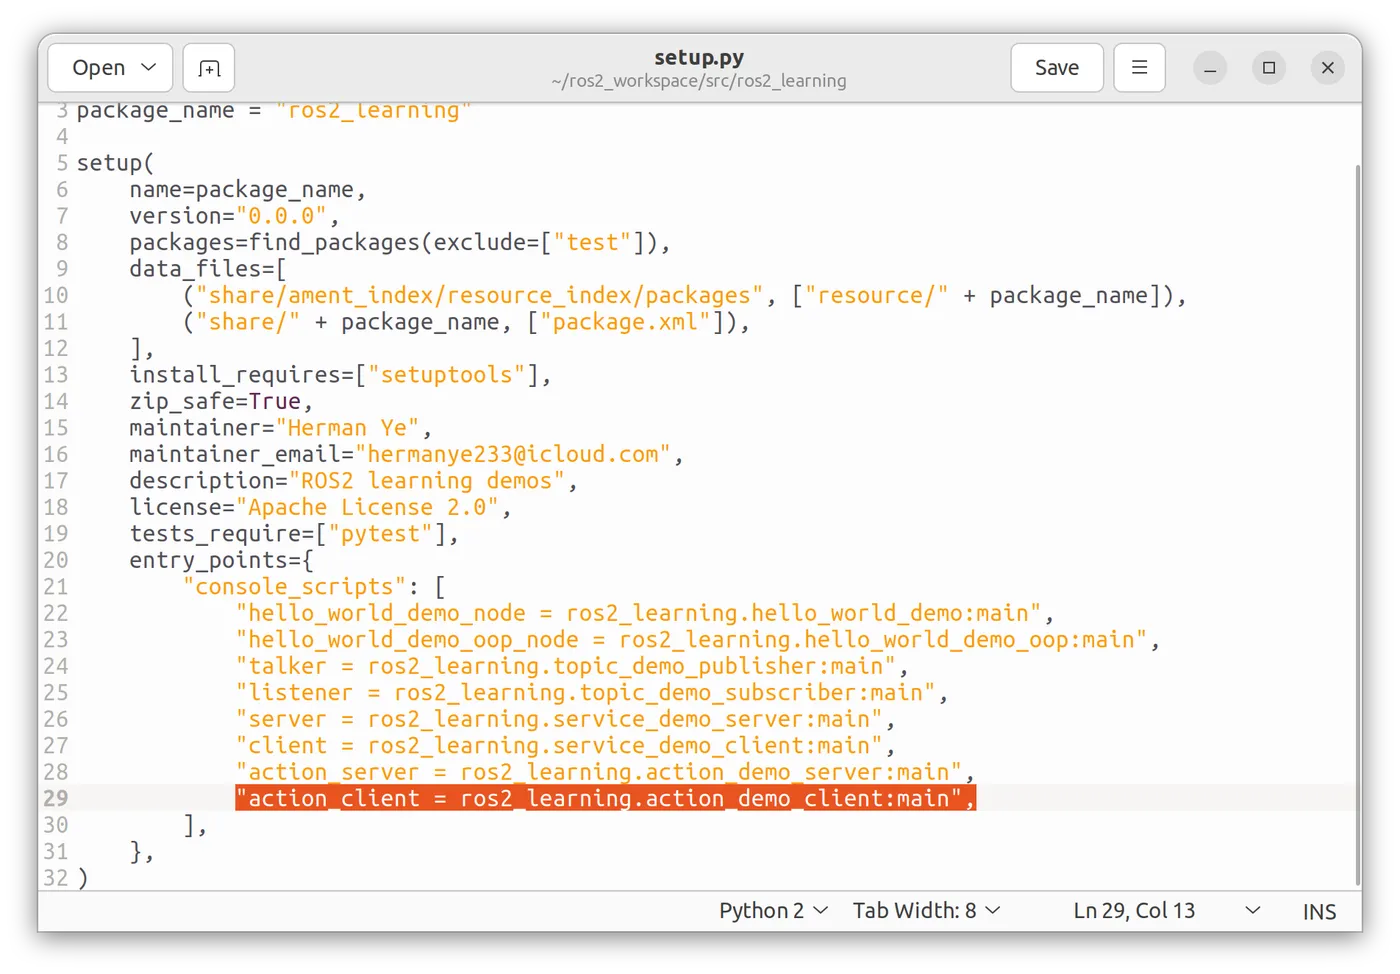Open the Ln 29, Col 13 position menu
Image resolution: width=1400 pixels, height=974 pixels.
click(1166, 911)
